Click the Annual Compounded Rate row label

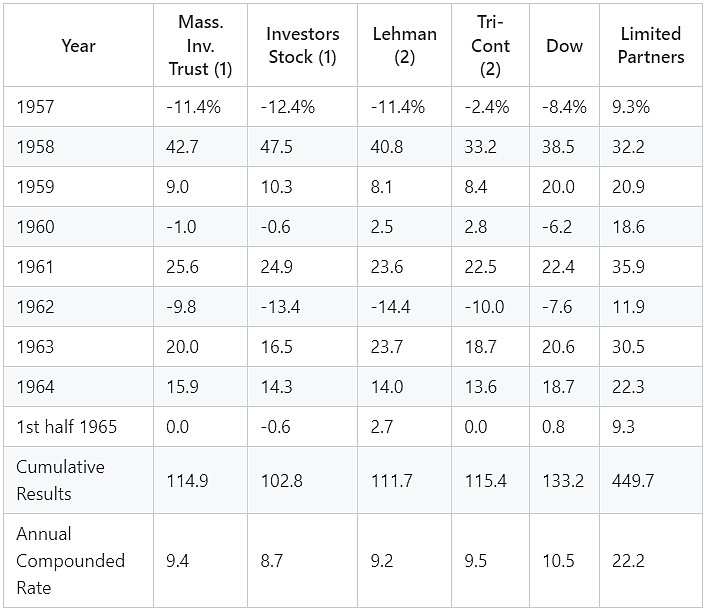[x=70, y=561]
